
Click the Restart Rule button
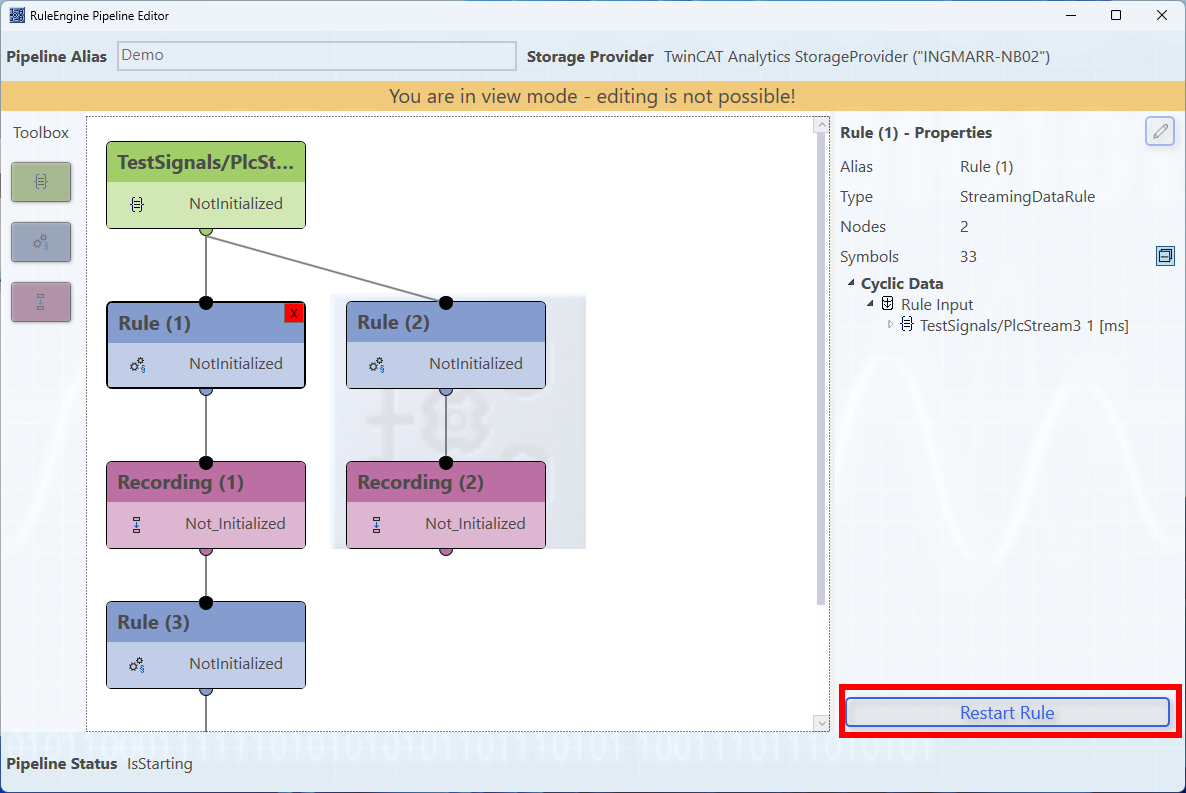1007,713
